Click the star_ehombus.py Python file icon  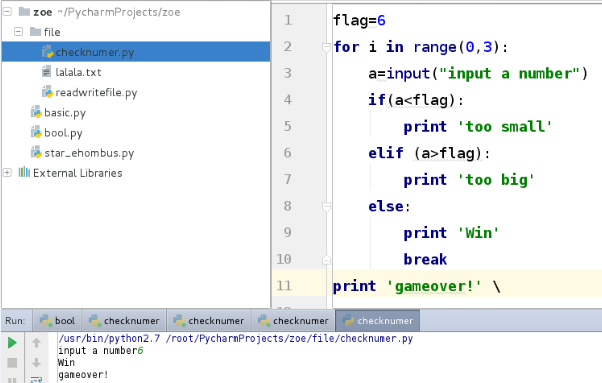(36, 153)
